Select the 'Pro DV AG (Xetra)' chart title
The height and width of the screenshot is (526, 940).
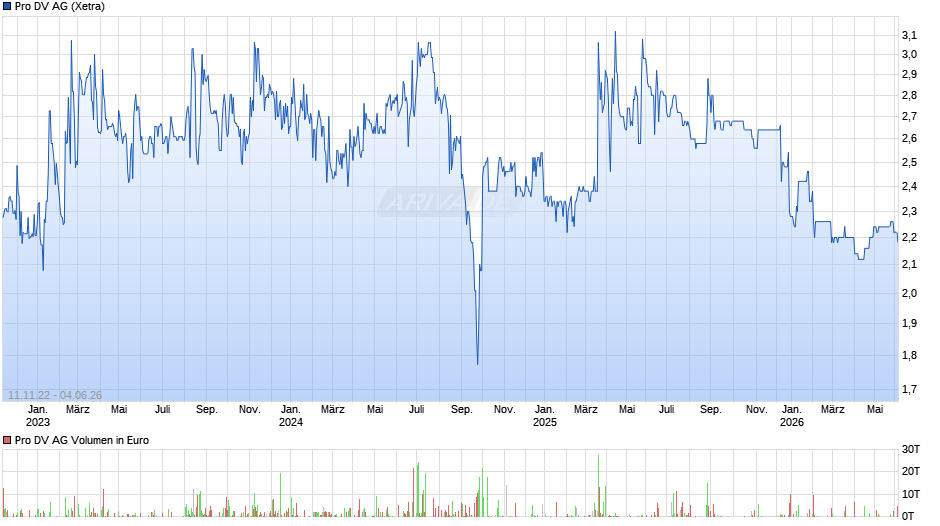[x=59, y=7]
